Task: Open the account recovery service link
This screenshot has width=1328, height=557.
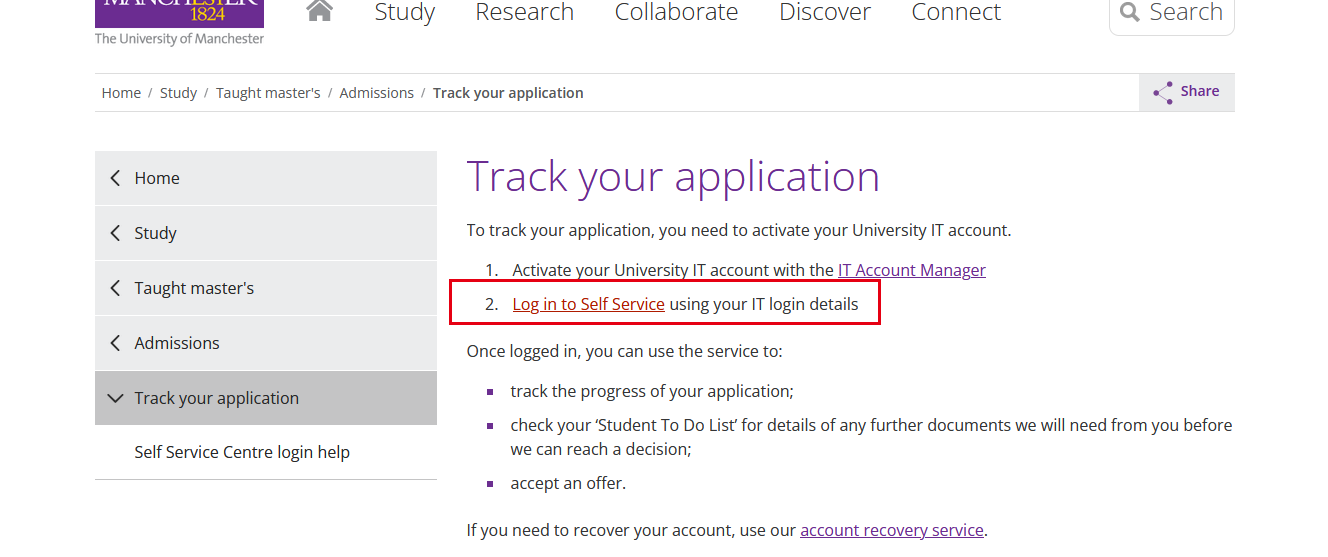Action: pyautogui.click(x=891, y=530)
